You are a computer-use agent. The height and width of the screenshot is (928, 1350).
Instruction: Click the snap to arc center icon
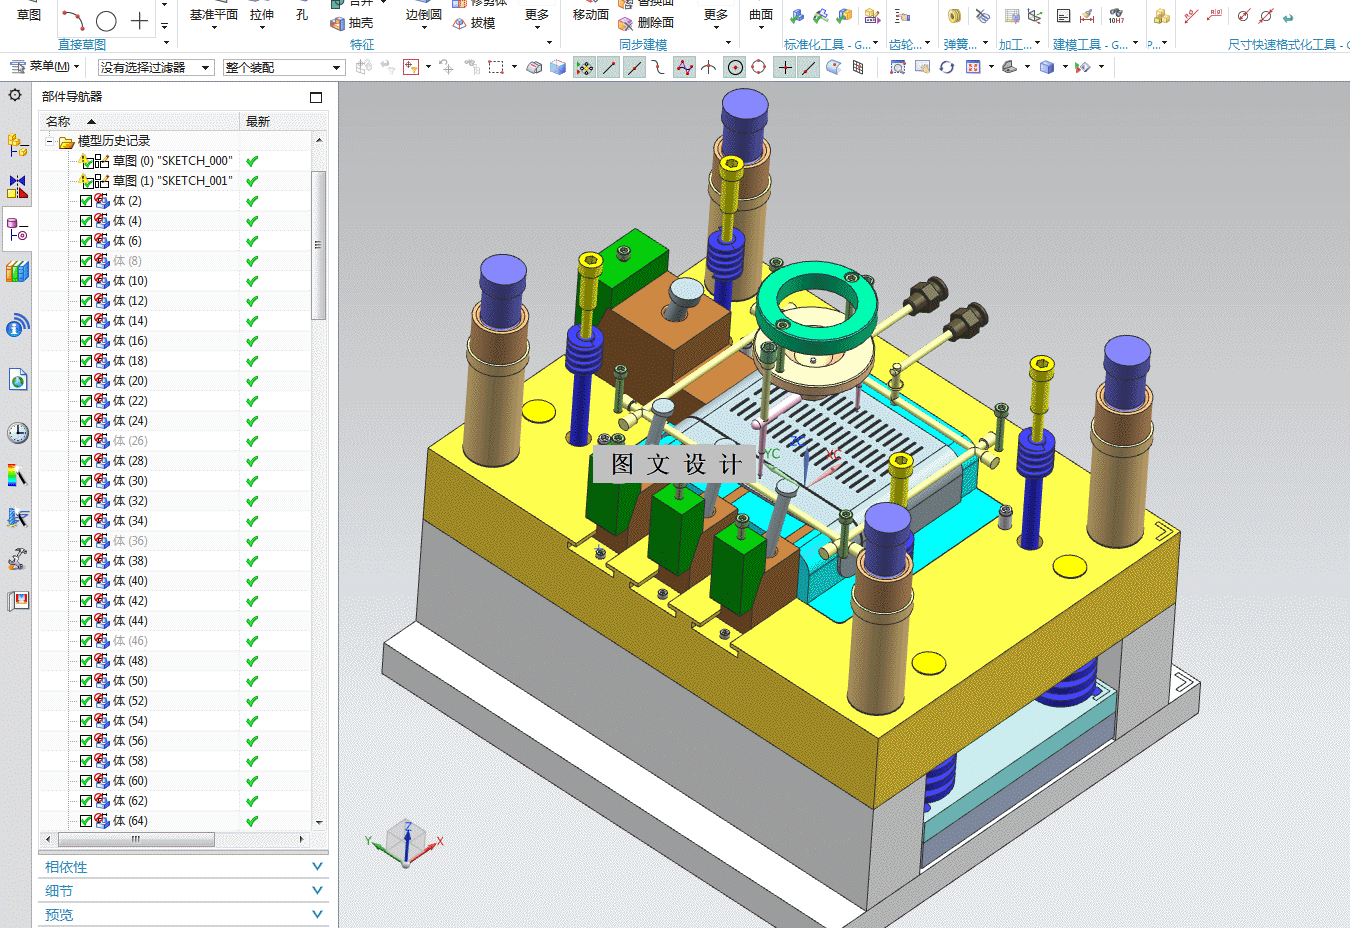click(735, 67)
